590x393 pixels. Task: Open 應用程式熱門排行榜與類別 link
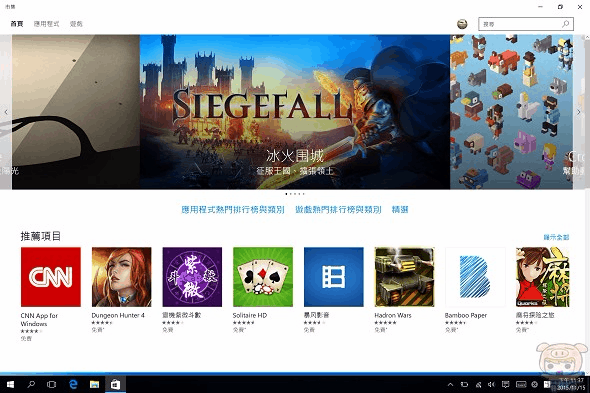pos(233,210)
